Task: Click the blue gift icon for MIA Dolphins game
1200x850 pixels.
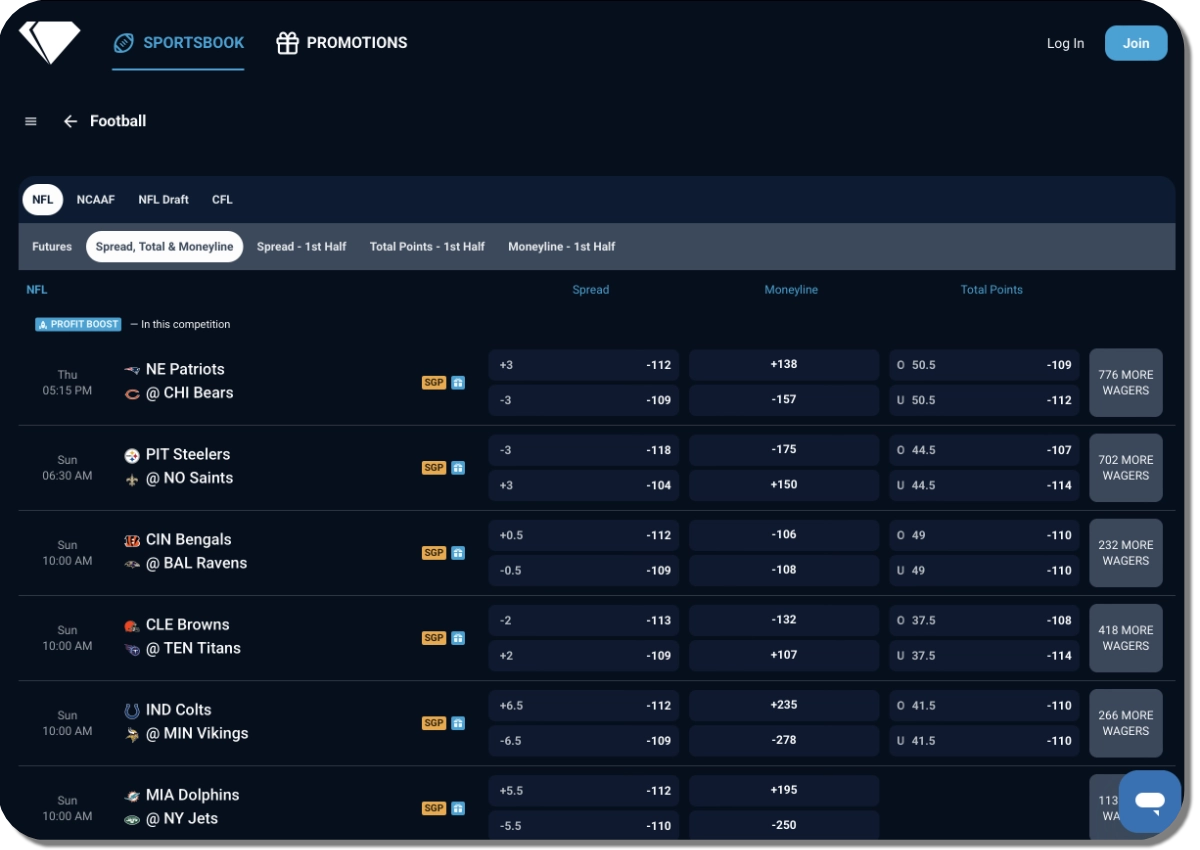Action: [x=458, y=808]
